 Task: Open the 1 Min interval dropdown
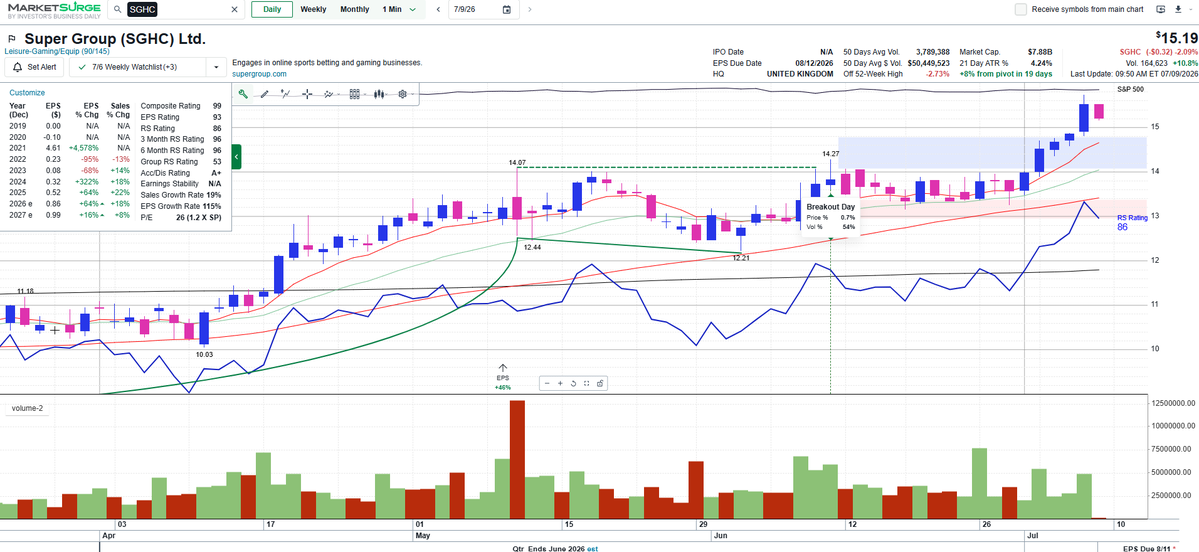(399, 9)
